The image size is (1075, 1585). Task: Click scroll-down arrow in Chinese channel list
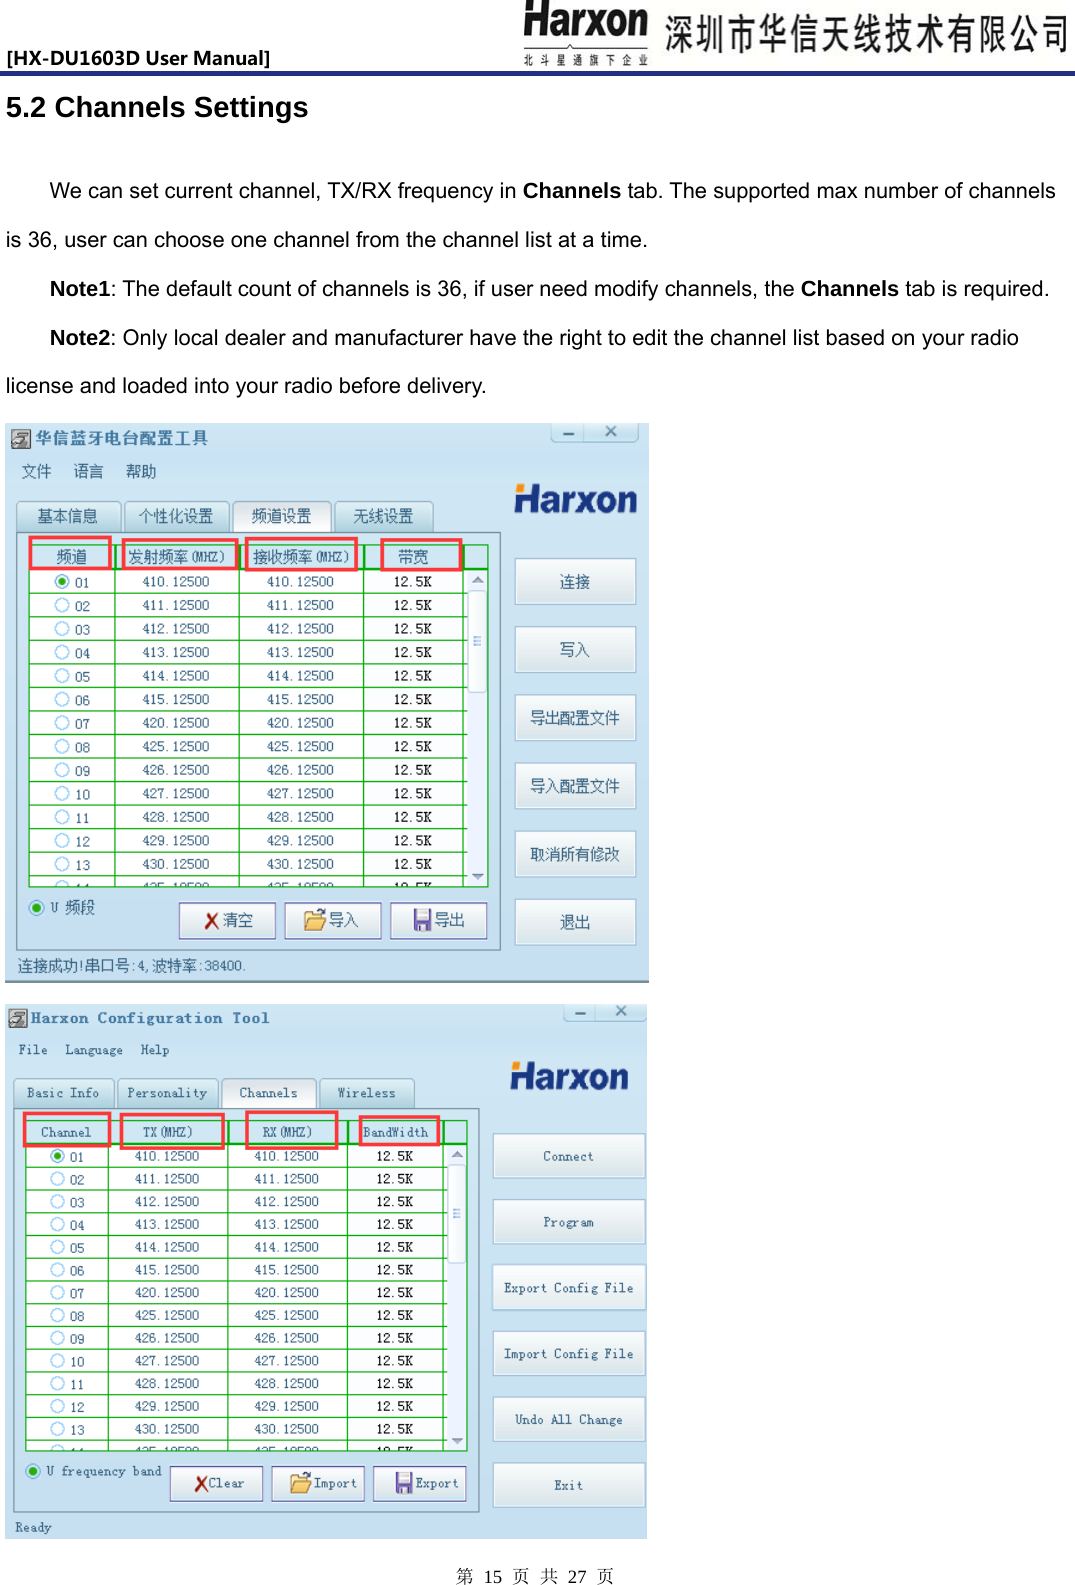point(477,876)
